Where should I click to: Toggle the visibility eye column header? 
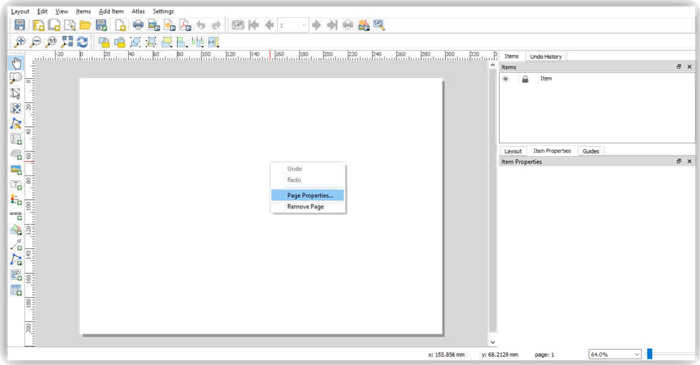coord(505,79)
